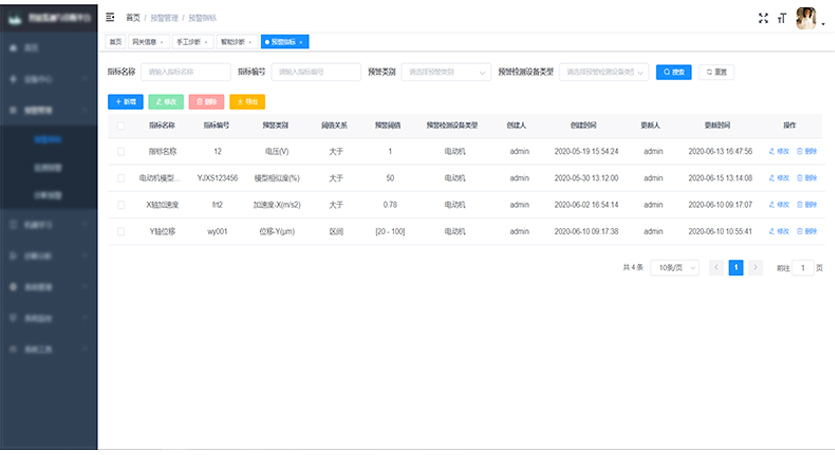Click the 预警类别 cell 电压(V)
Viewport: 835px width, 455px height.
277,152
